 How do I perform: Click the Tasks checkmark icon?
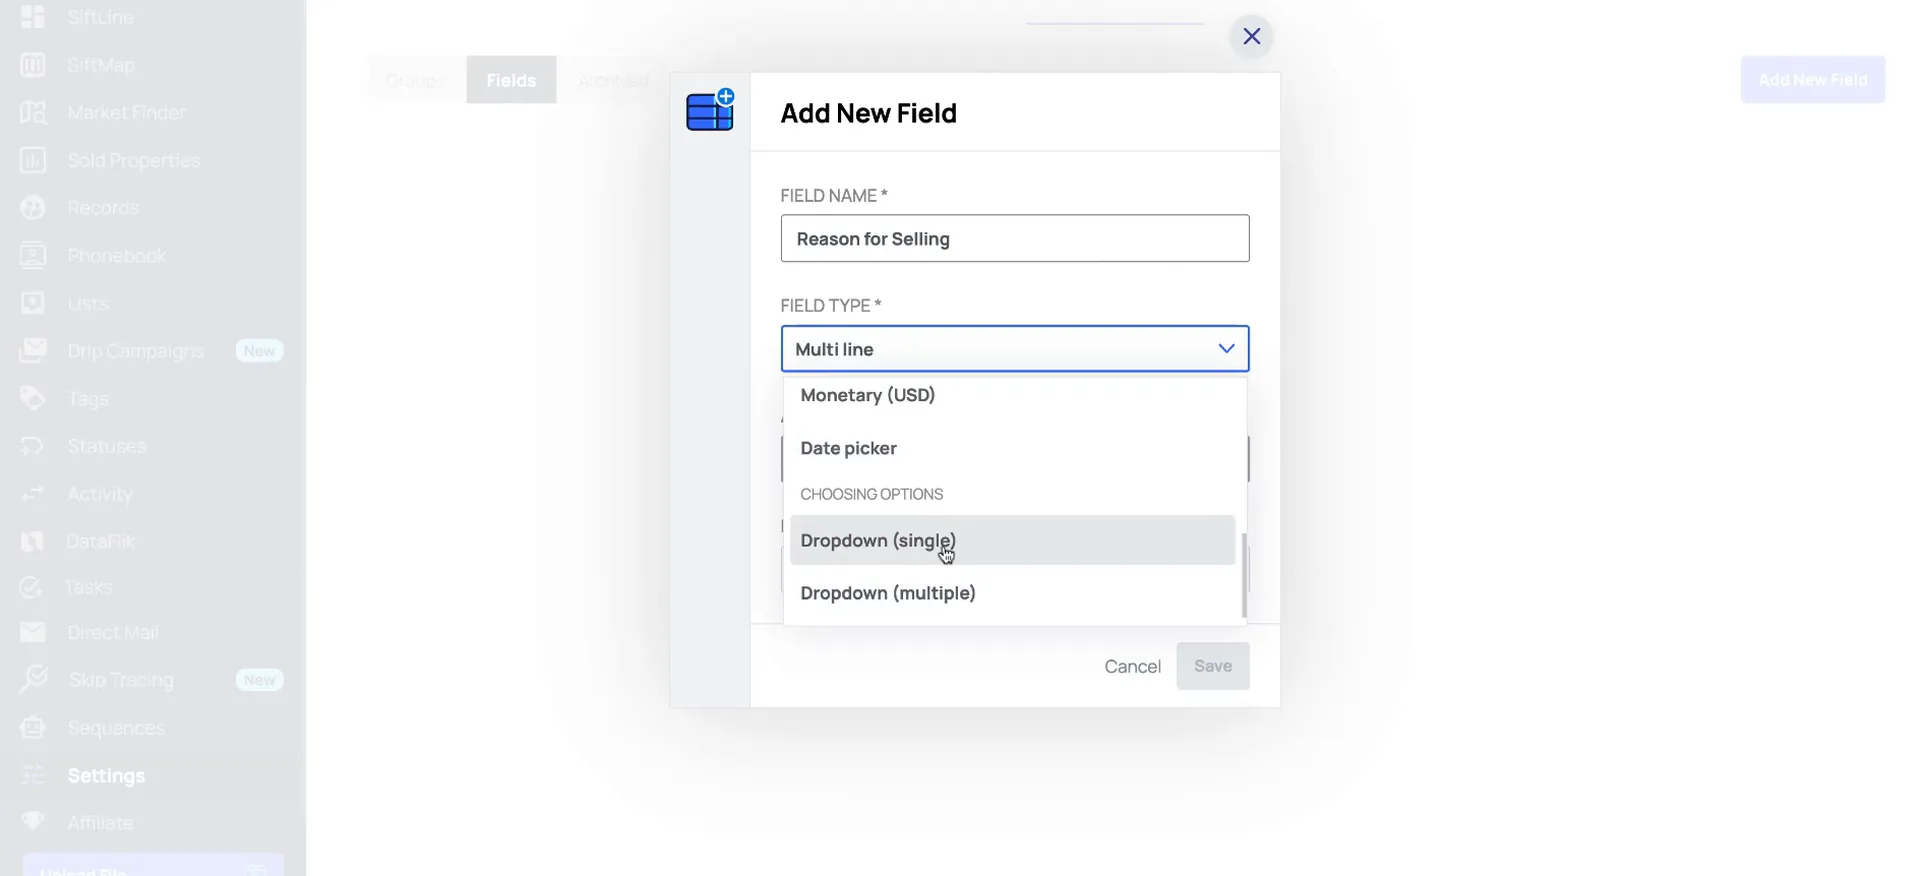click(32, 587)
